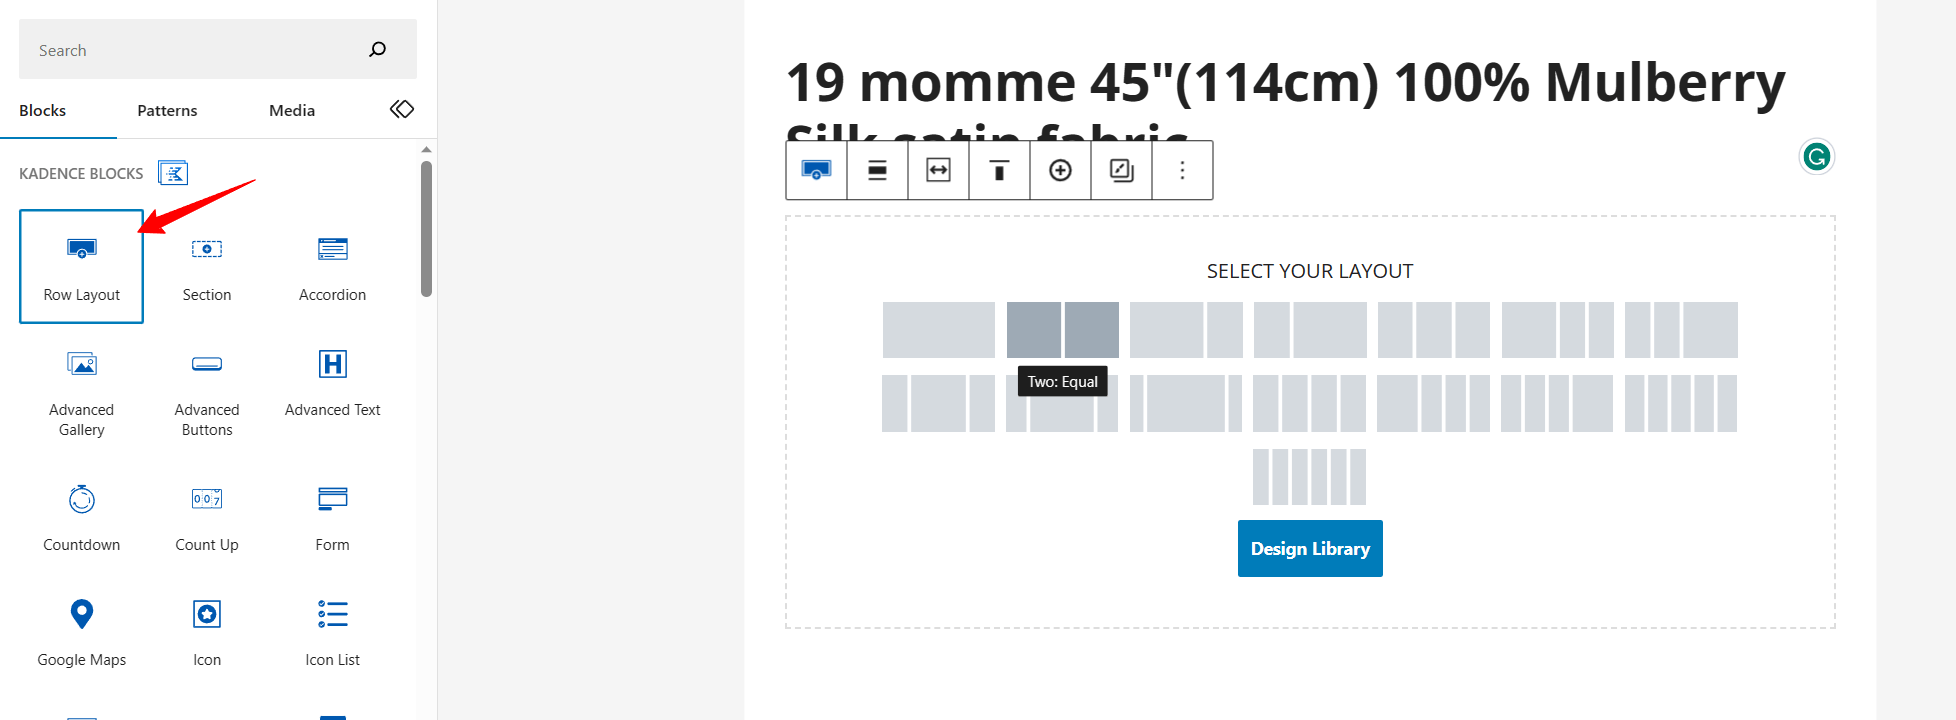
Task: Click the block inserter scrollbar thumb
Action: click(427, 230)
